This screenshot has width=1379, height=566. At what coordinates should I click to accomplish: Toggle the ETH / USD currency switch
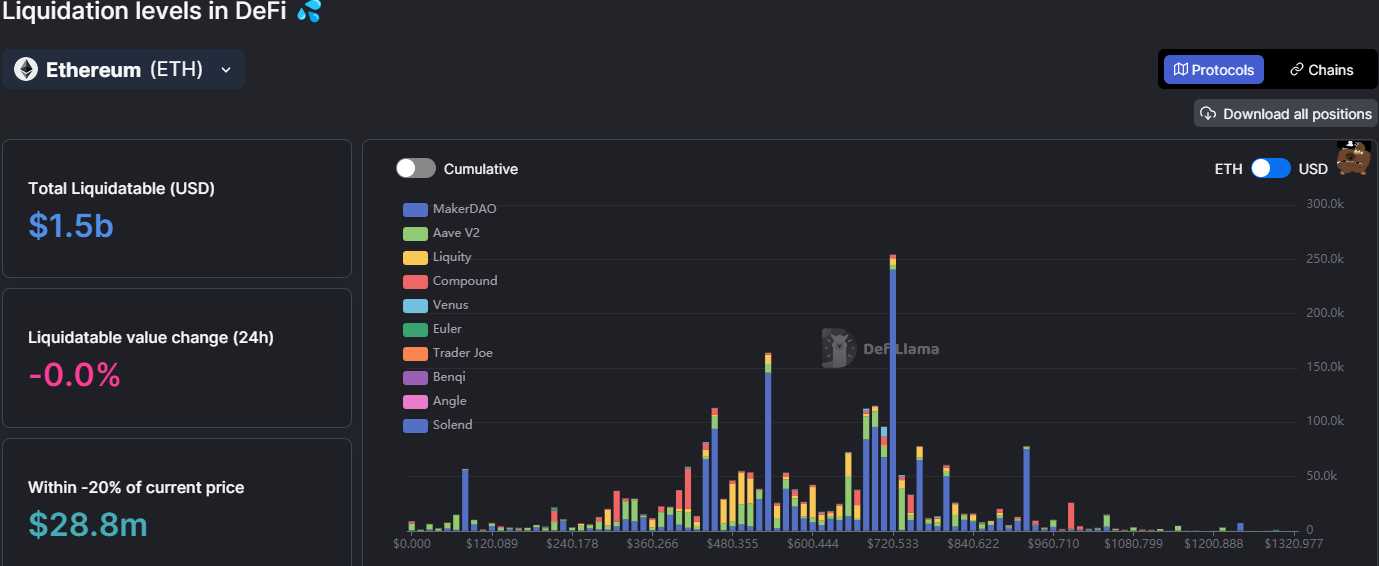[1271, 168]
